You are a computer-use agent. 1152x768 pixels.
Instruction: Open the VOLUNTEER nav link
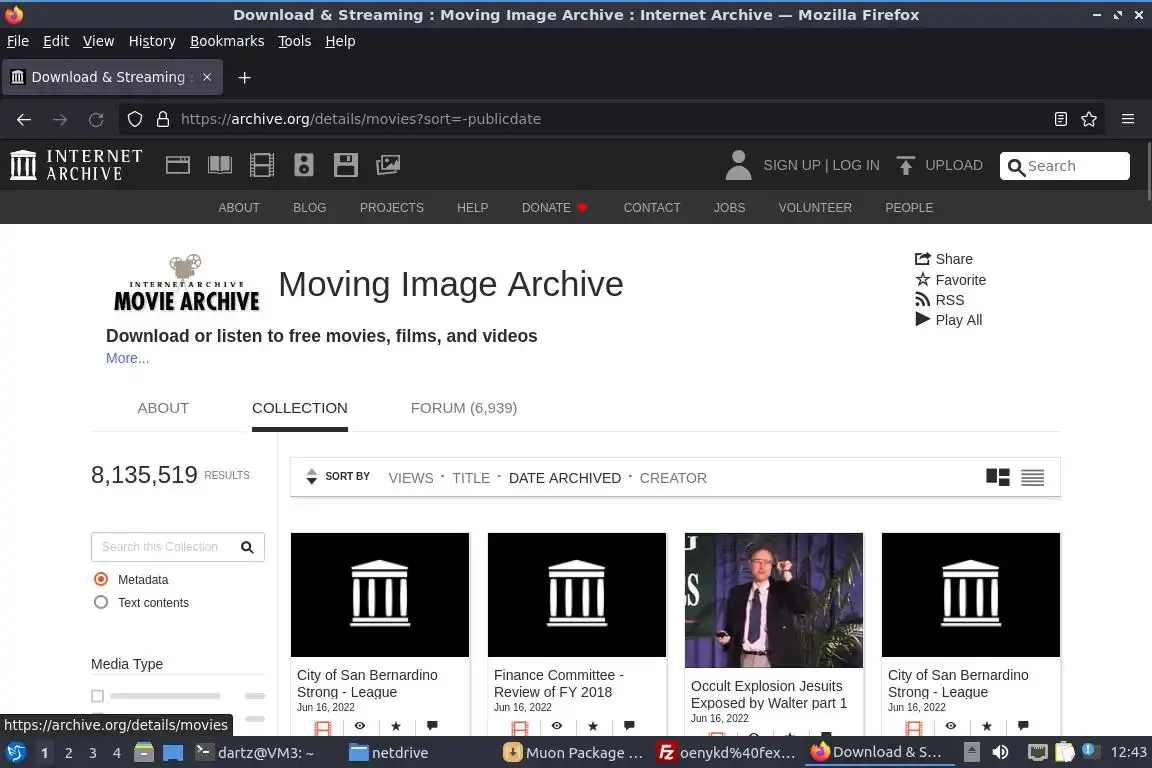[815, 208]
